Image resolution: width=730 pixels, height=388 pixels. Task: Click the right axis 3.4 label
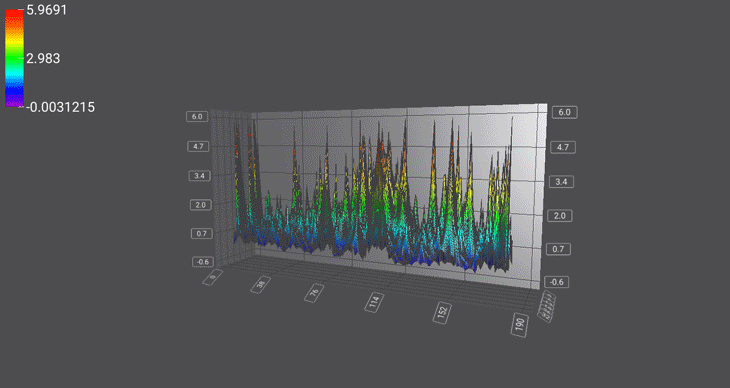click(x=561, y=182)
